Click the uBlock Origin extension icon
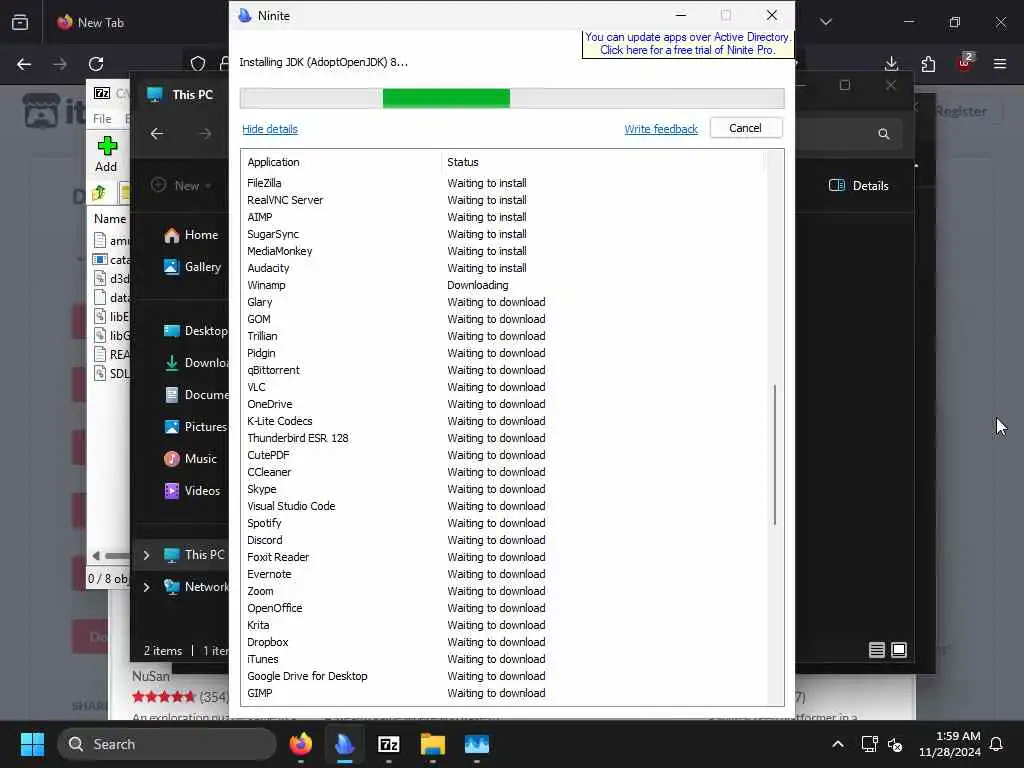The image size is (1024, 768). point(965,63)
